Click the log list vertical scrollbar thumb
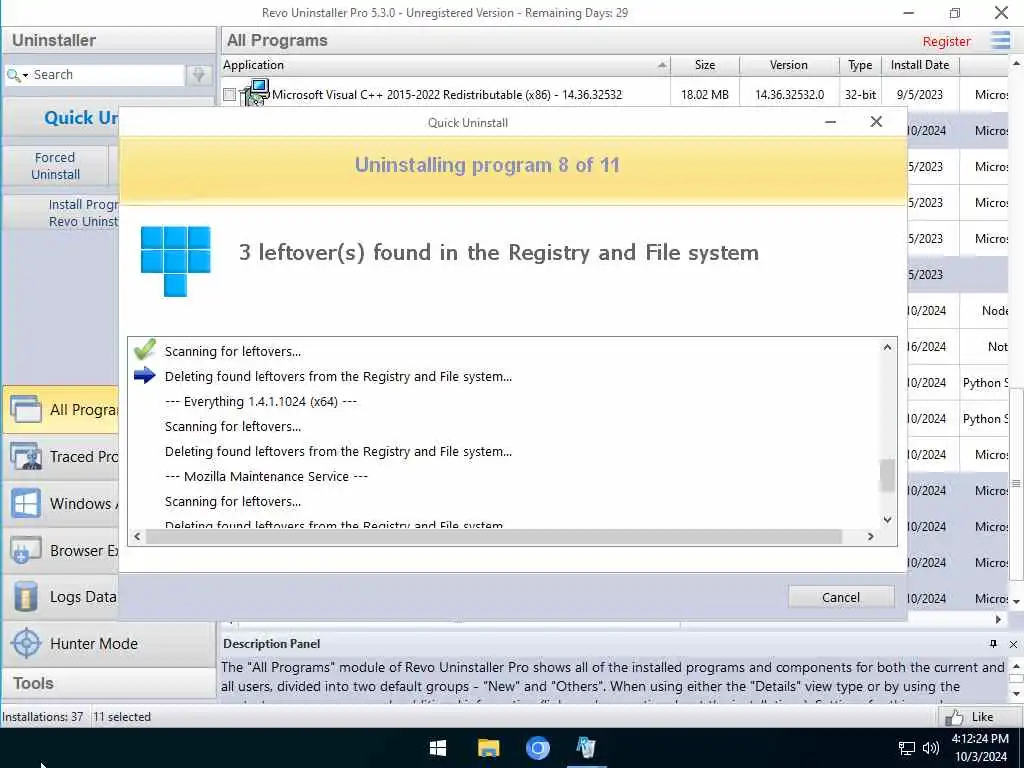 point(887,475)
